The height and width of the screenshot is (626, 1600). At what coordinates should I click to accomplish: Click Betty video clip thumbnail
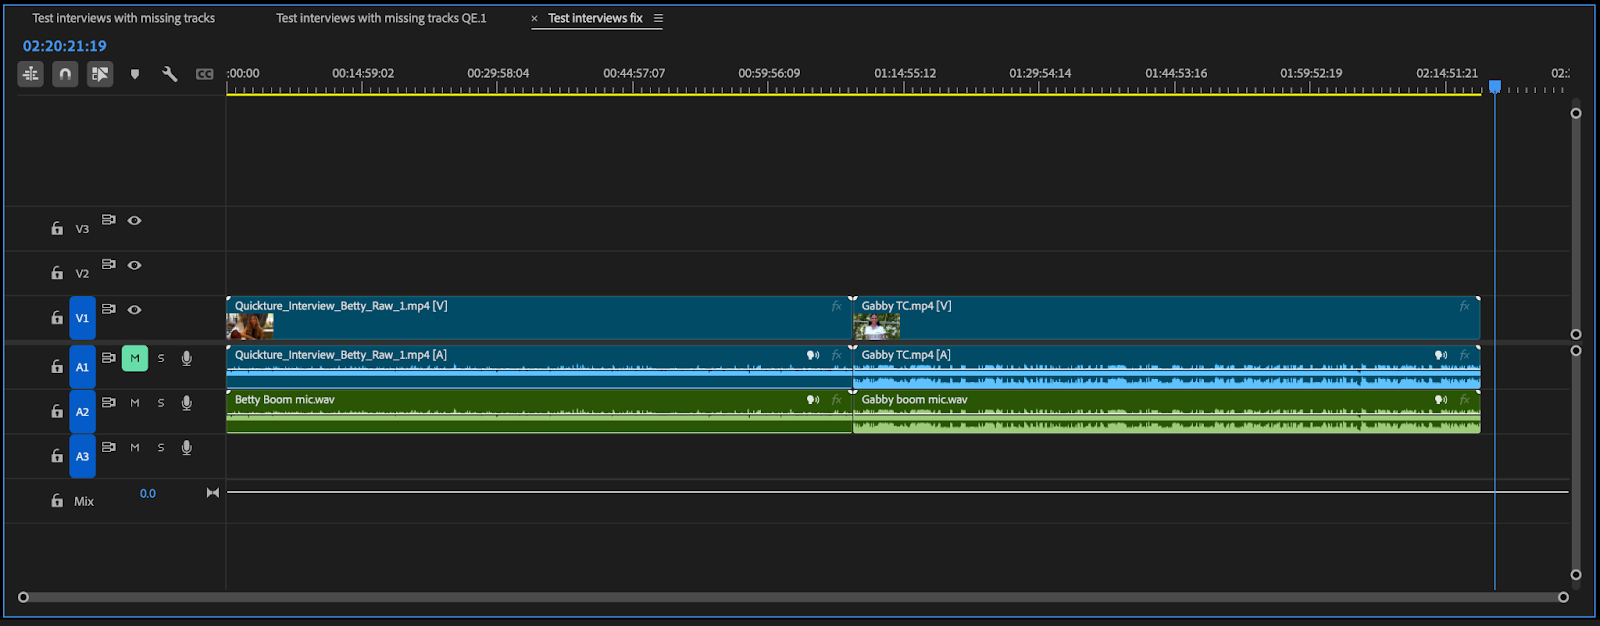point(250,327)
